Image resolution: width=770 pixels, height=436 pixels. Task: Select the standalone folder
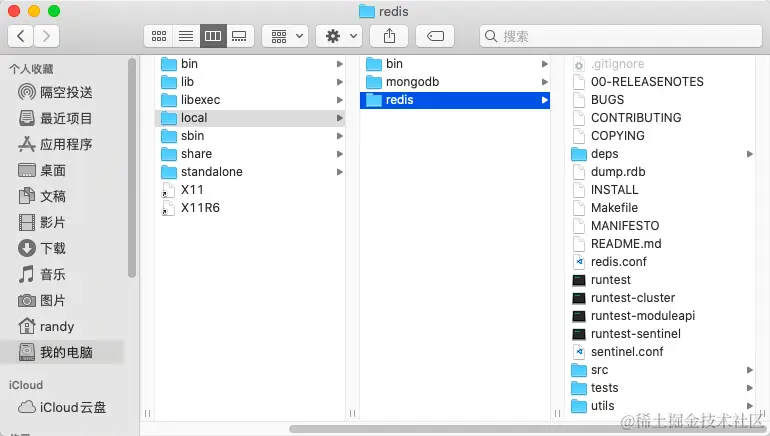[249, 172]
